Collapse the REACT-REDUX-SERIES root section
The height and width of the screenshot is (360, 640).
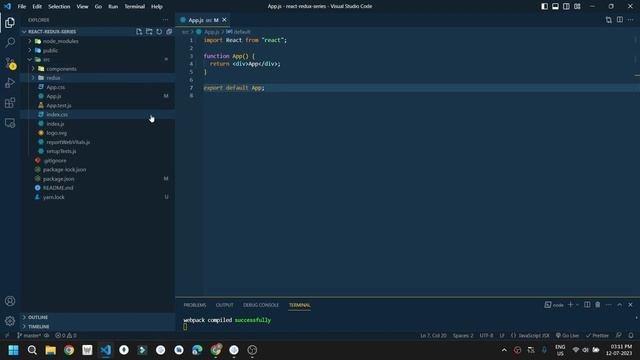tap(24, 31)
